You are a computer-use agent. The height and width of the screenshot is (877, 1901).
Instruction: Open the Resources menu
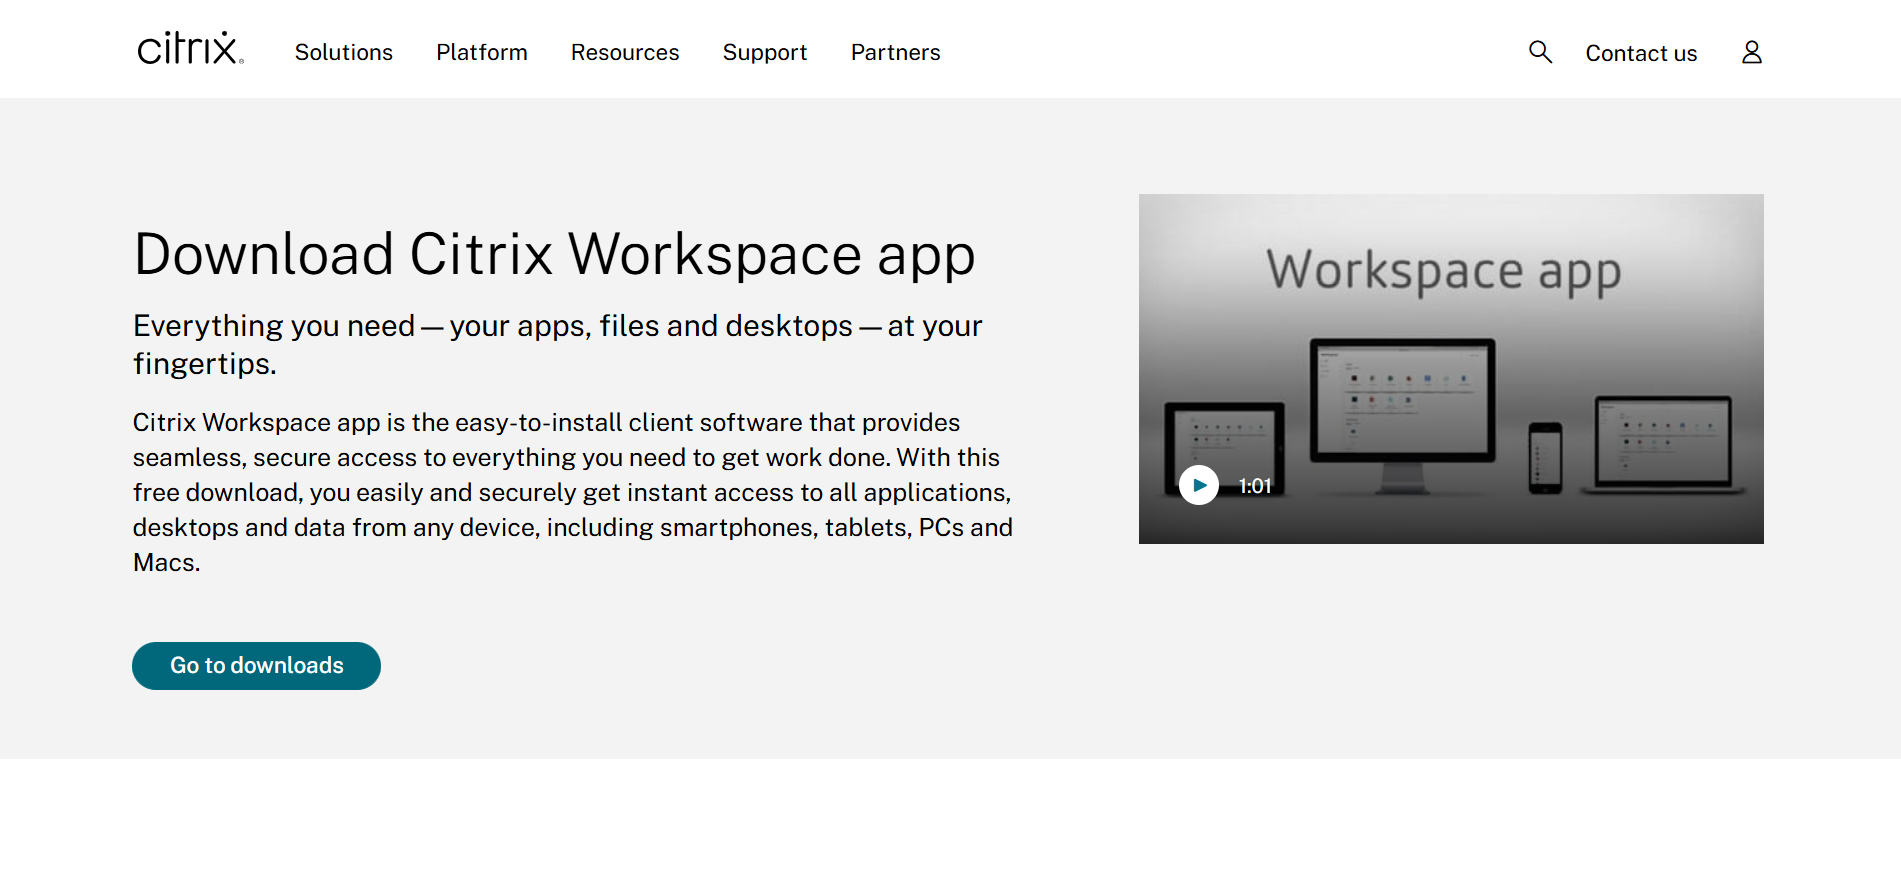click(625, 52)
